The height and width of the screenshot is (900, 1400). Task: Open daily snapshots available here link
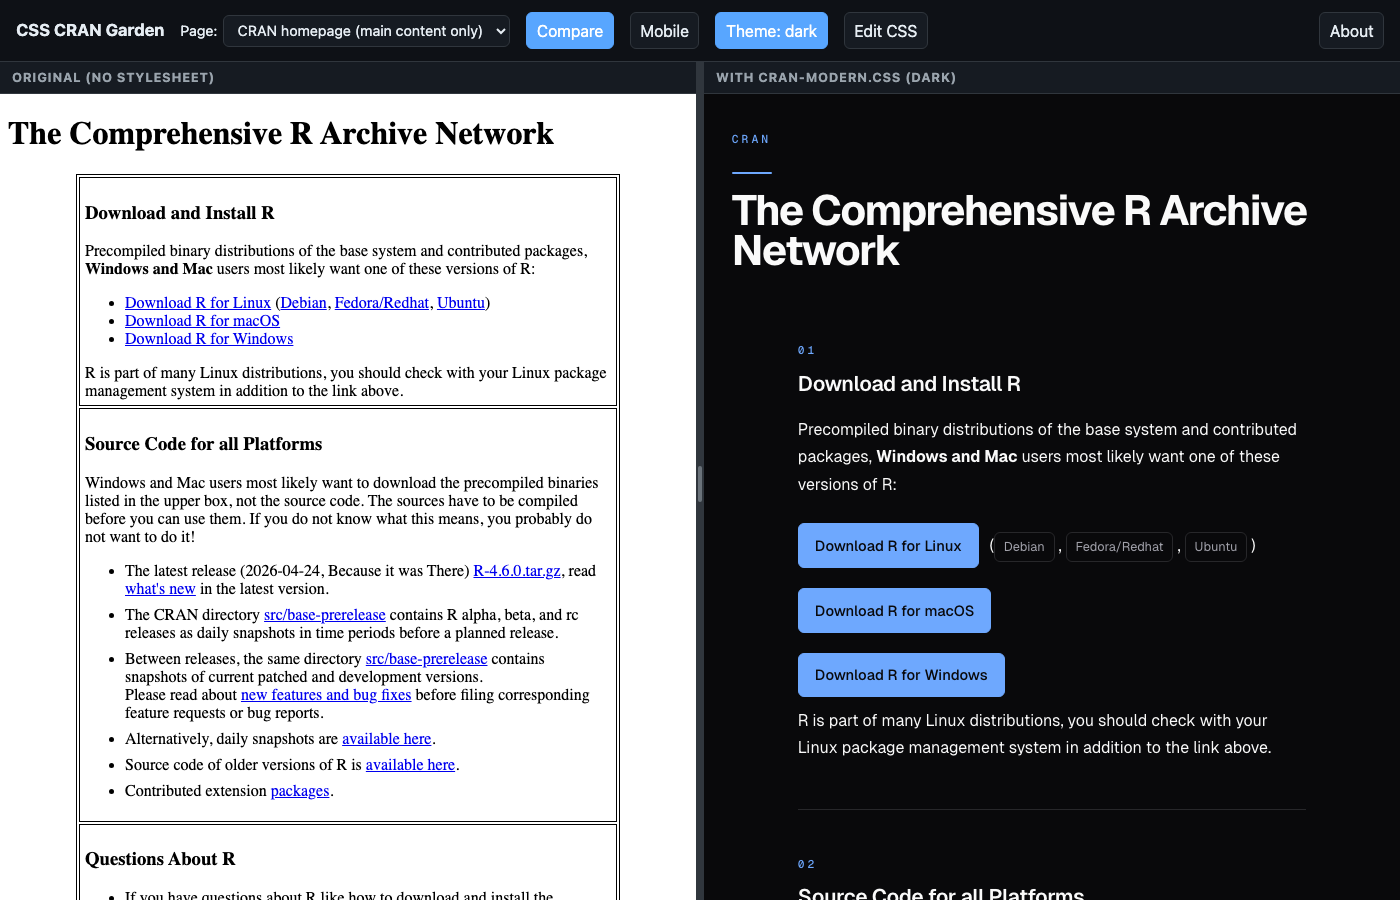tap(387, 739)
